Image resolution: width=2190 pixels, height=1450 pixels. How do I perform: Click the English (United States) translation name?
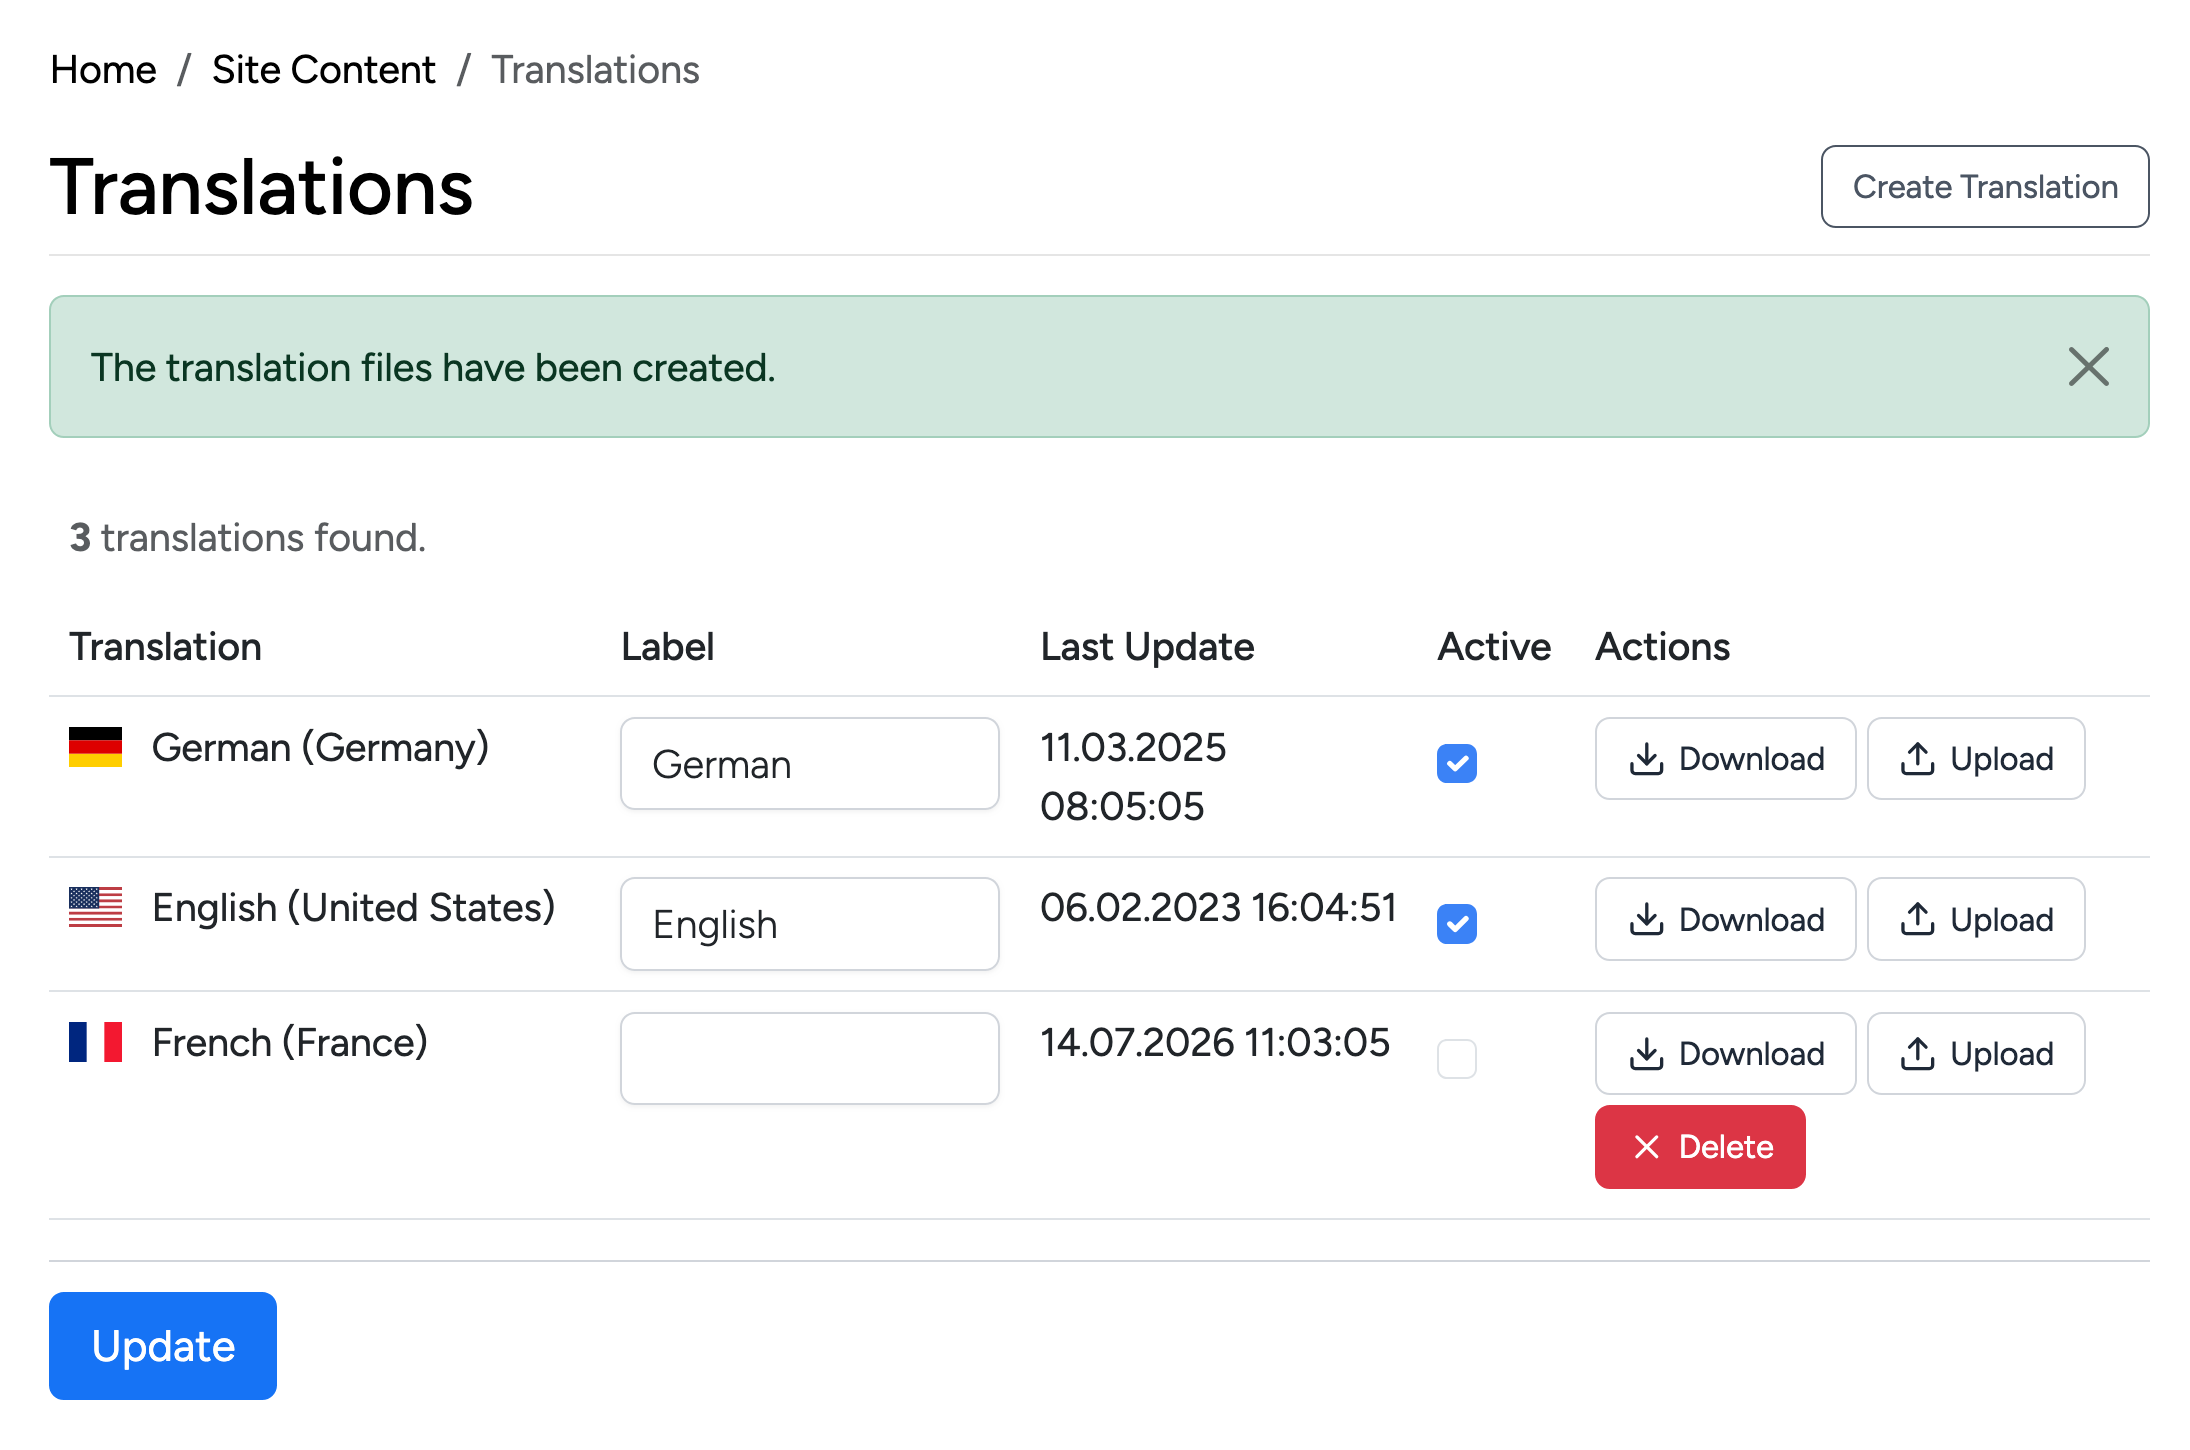coord(353,907)
